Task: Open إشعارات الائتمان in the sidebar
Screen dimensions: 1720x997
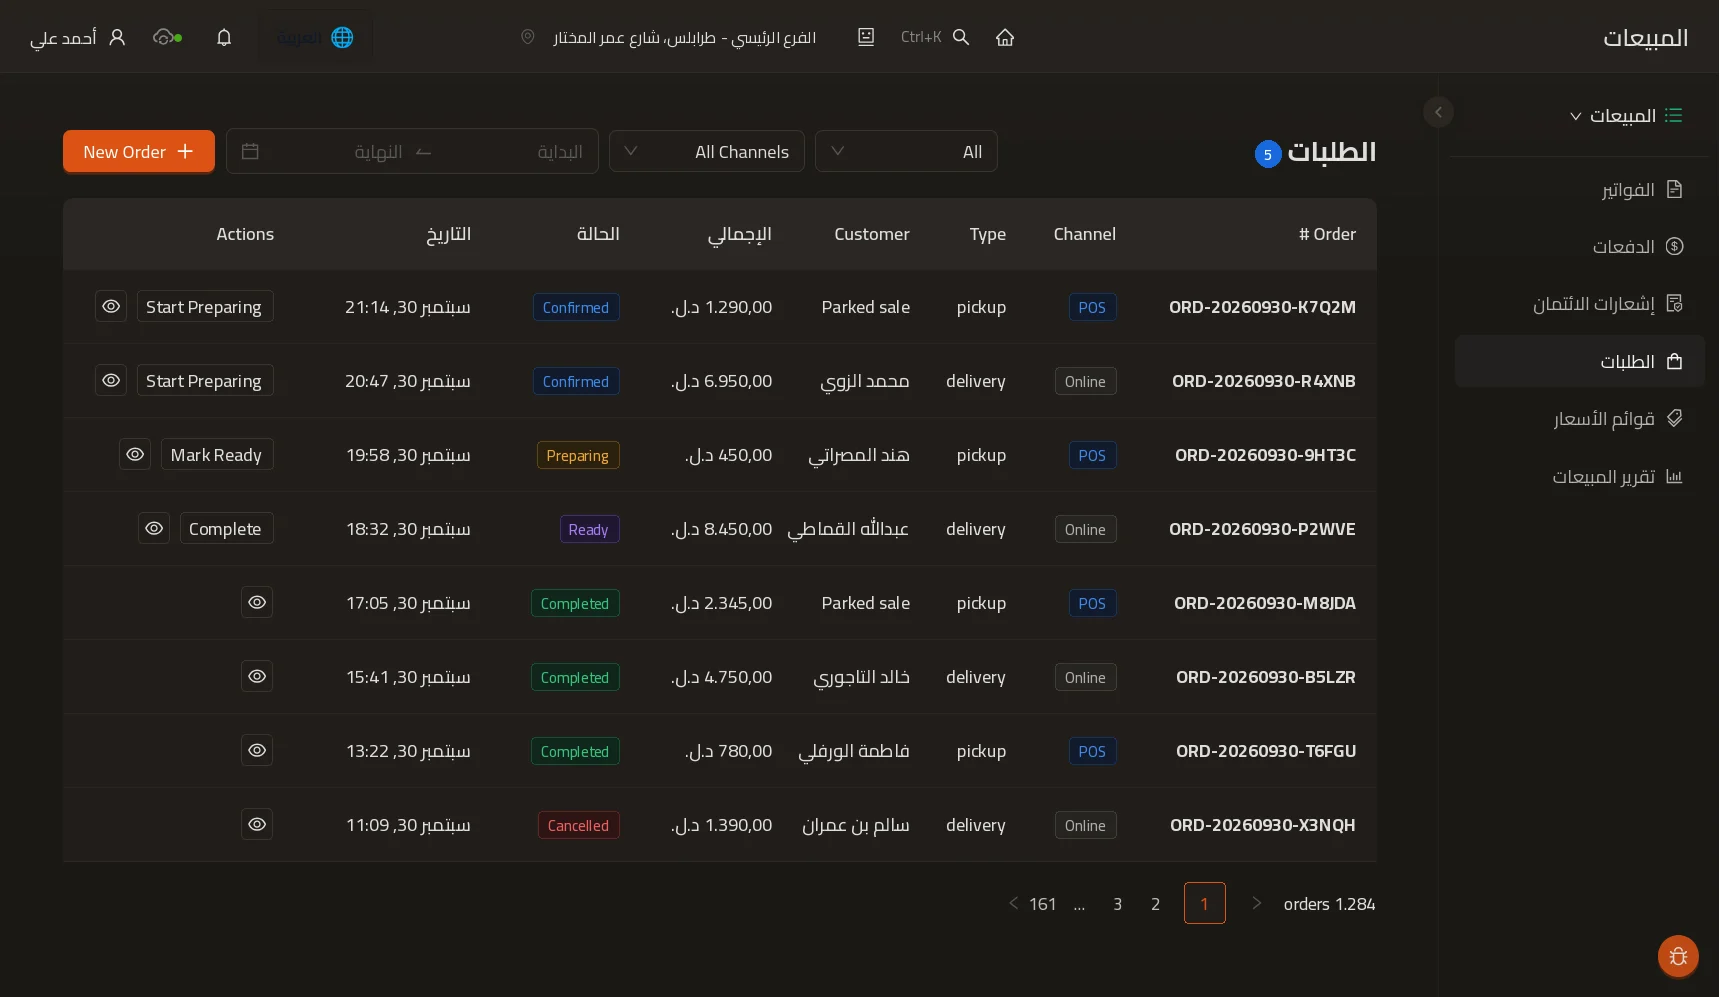Action: 1580,303
